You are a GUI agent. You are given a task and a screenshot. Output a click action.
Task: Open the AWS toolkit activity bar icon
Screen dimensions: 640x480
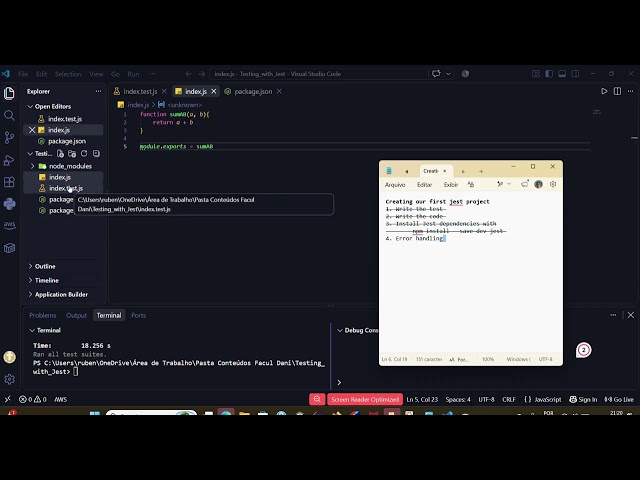click(9, 225)
